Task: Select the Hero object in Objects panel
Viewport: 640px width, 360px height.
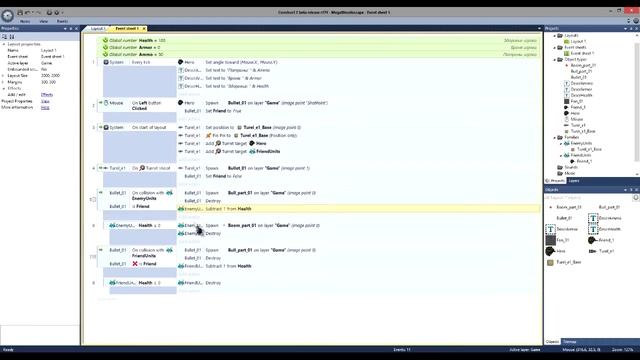Action: click(x=556, y=251)
